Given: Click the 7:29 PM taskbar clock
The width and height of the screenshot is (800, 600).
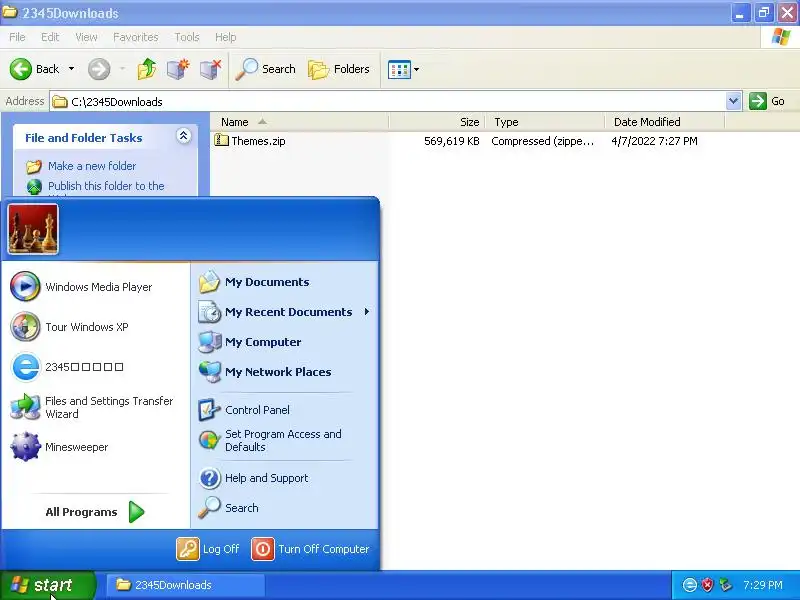Looking at the screenshot, I should click(763, 585).
